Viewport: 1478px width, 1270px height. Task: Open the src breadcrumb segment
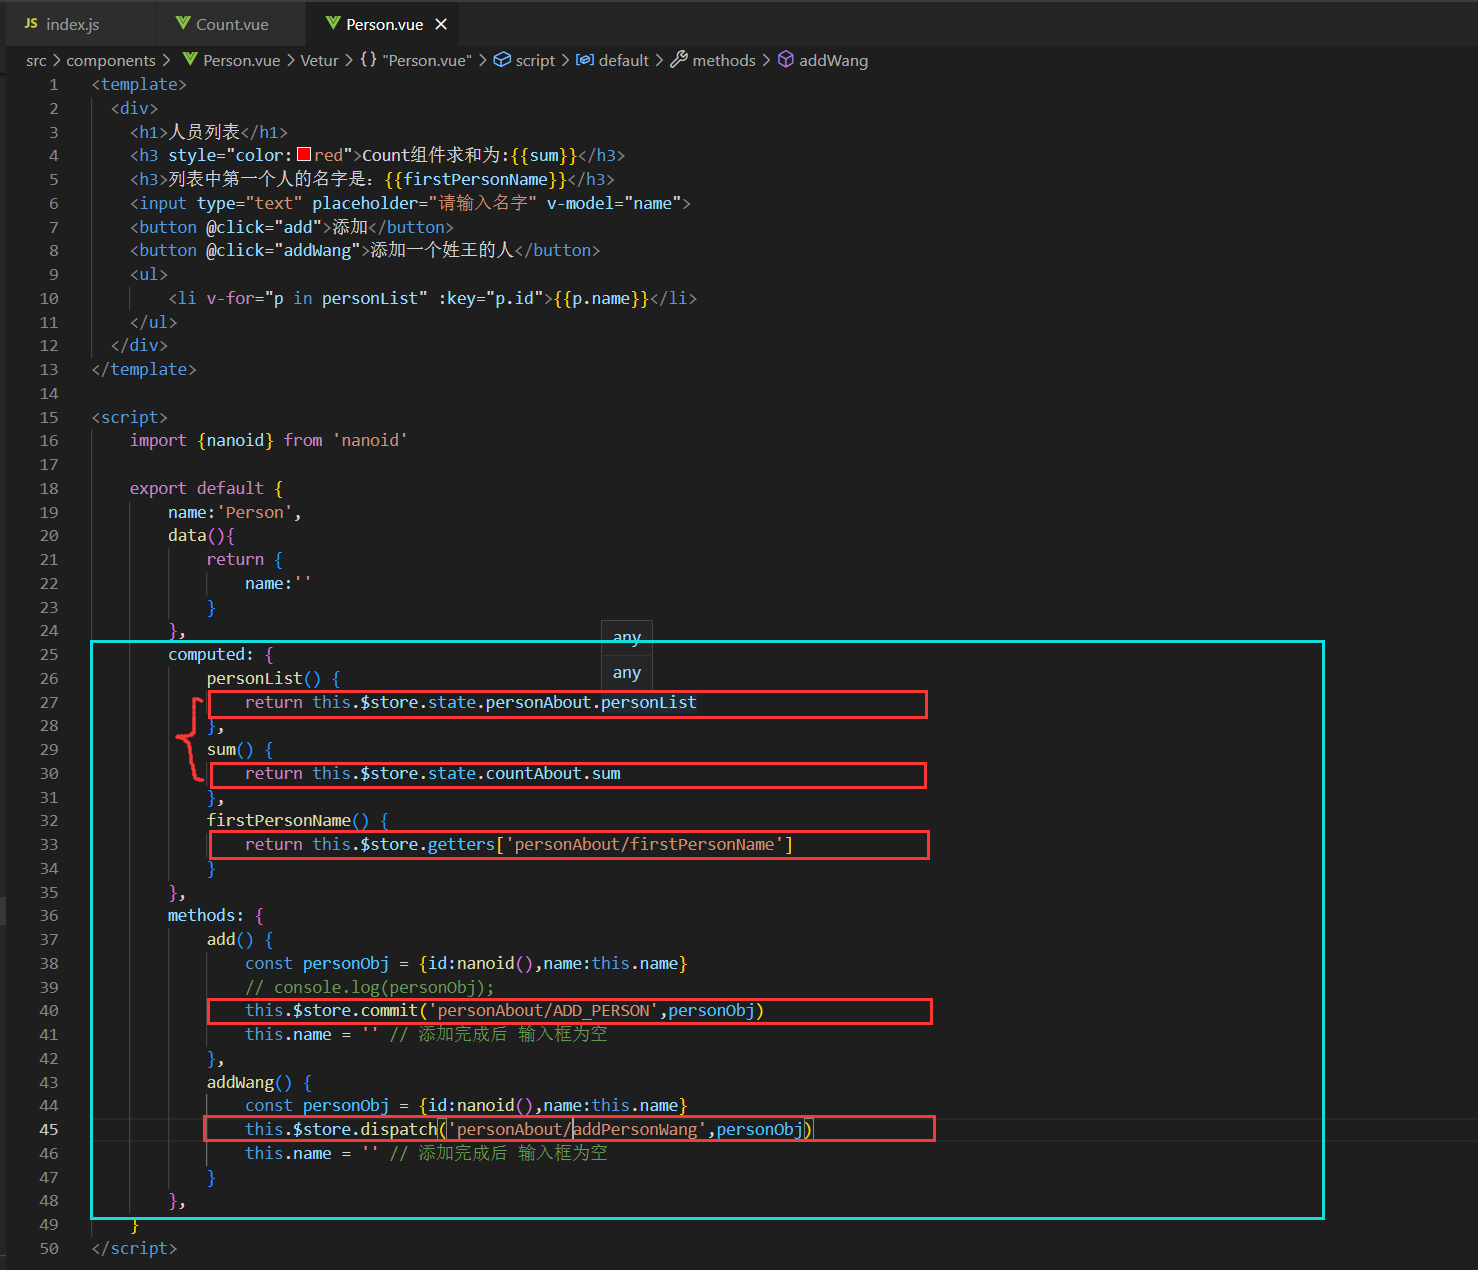[36, 61]
